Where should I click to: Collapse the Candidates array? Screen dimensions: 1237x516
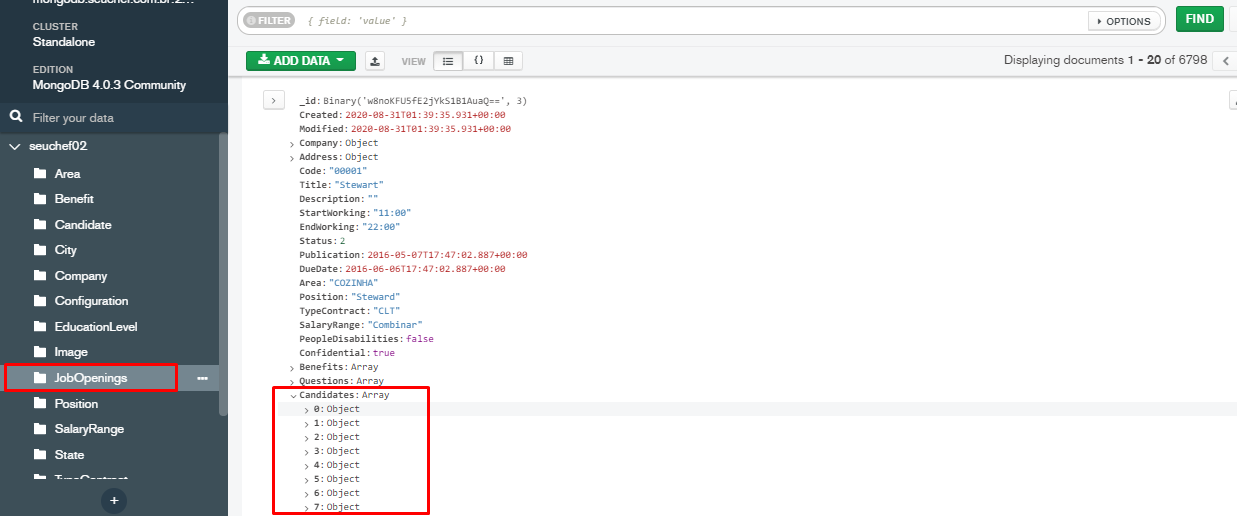click(293, 396)
